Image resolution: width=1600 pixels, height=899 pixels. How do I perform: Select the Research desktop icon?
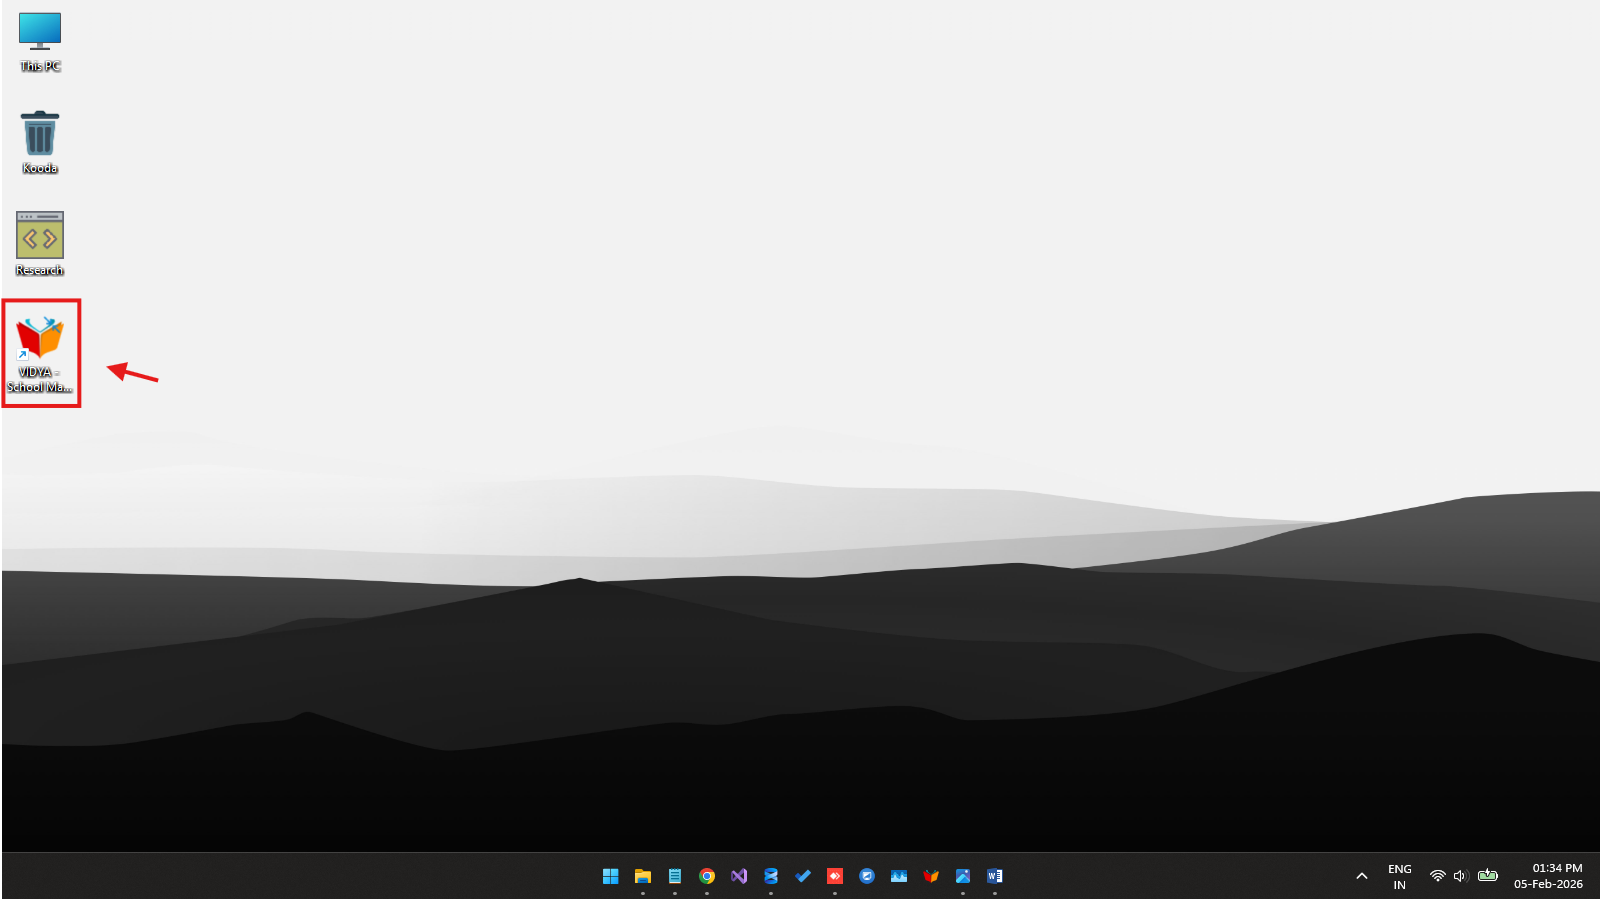click(x=40, y=242)
